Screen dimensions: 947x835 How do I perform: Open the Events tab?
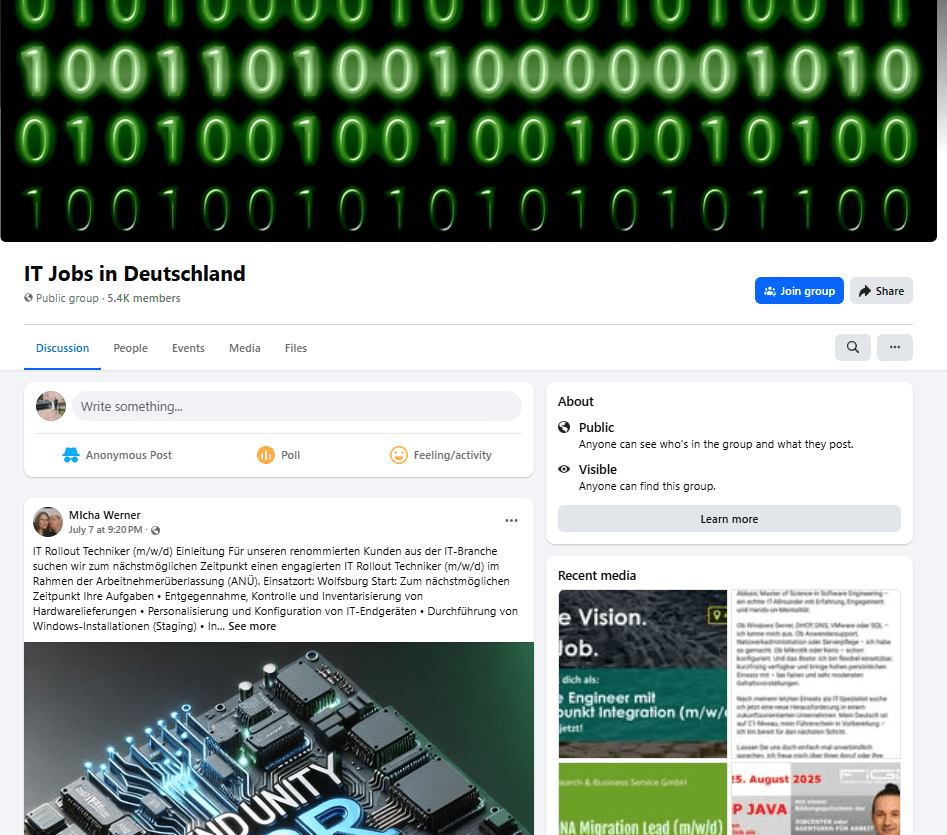coord(188,348)
